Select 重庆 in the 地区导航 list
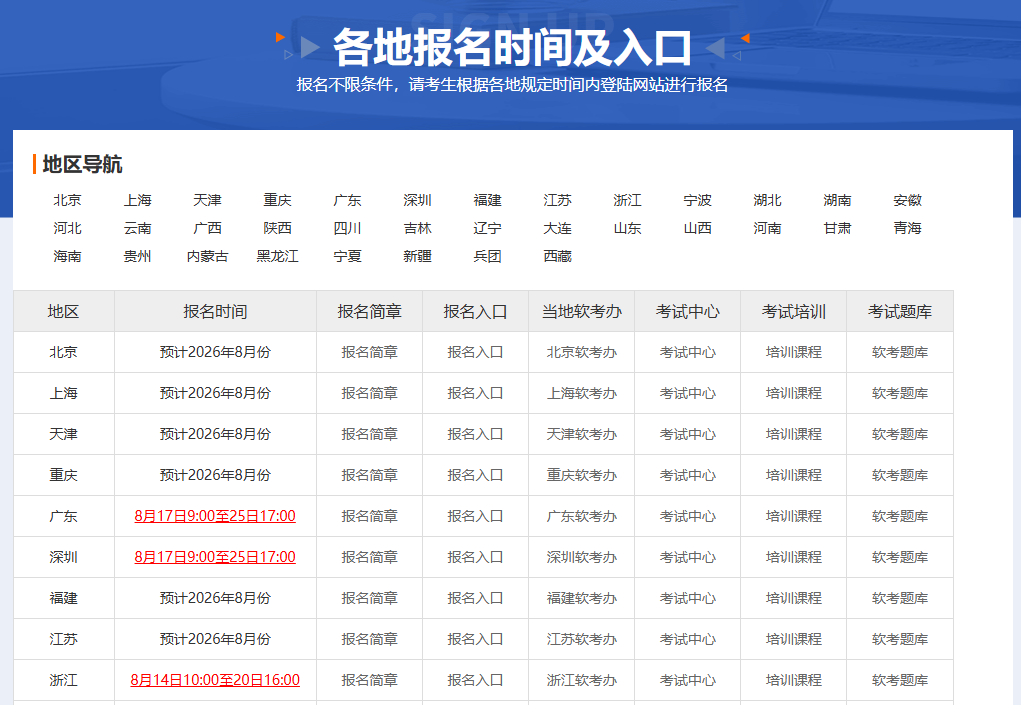1021x705 pixels. pos(277,200)
